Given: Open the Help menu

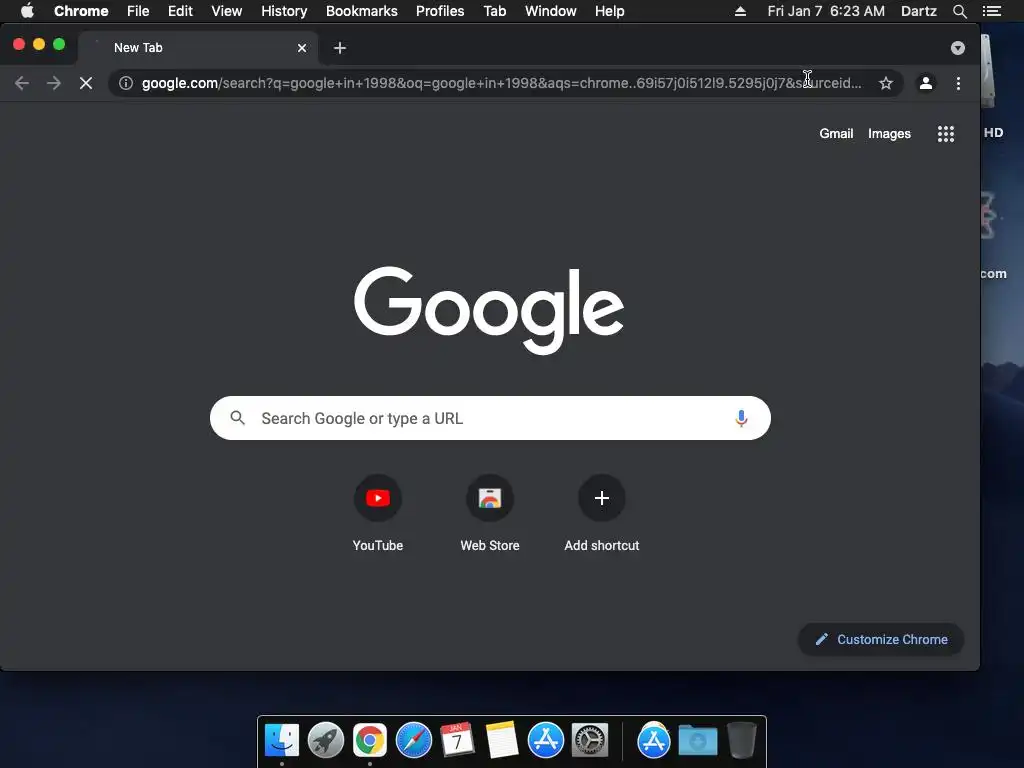Looking at the screenshot, I should 609,11.
